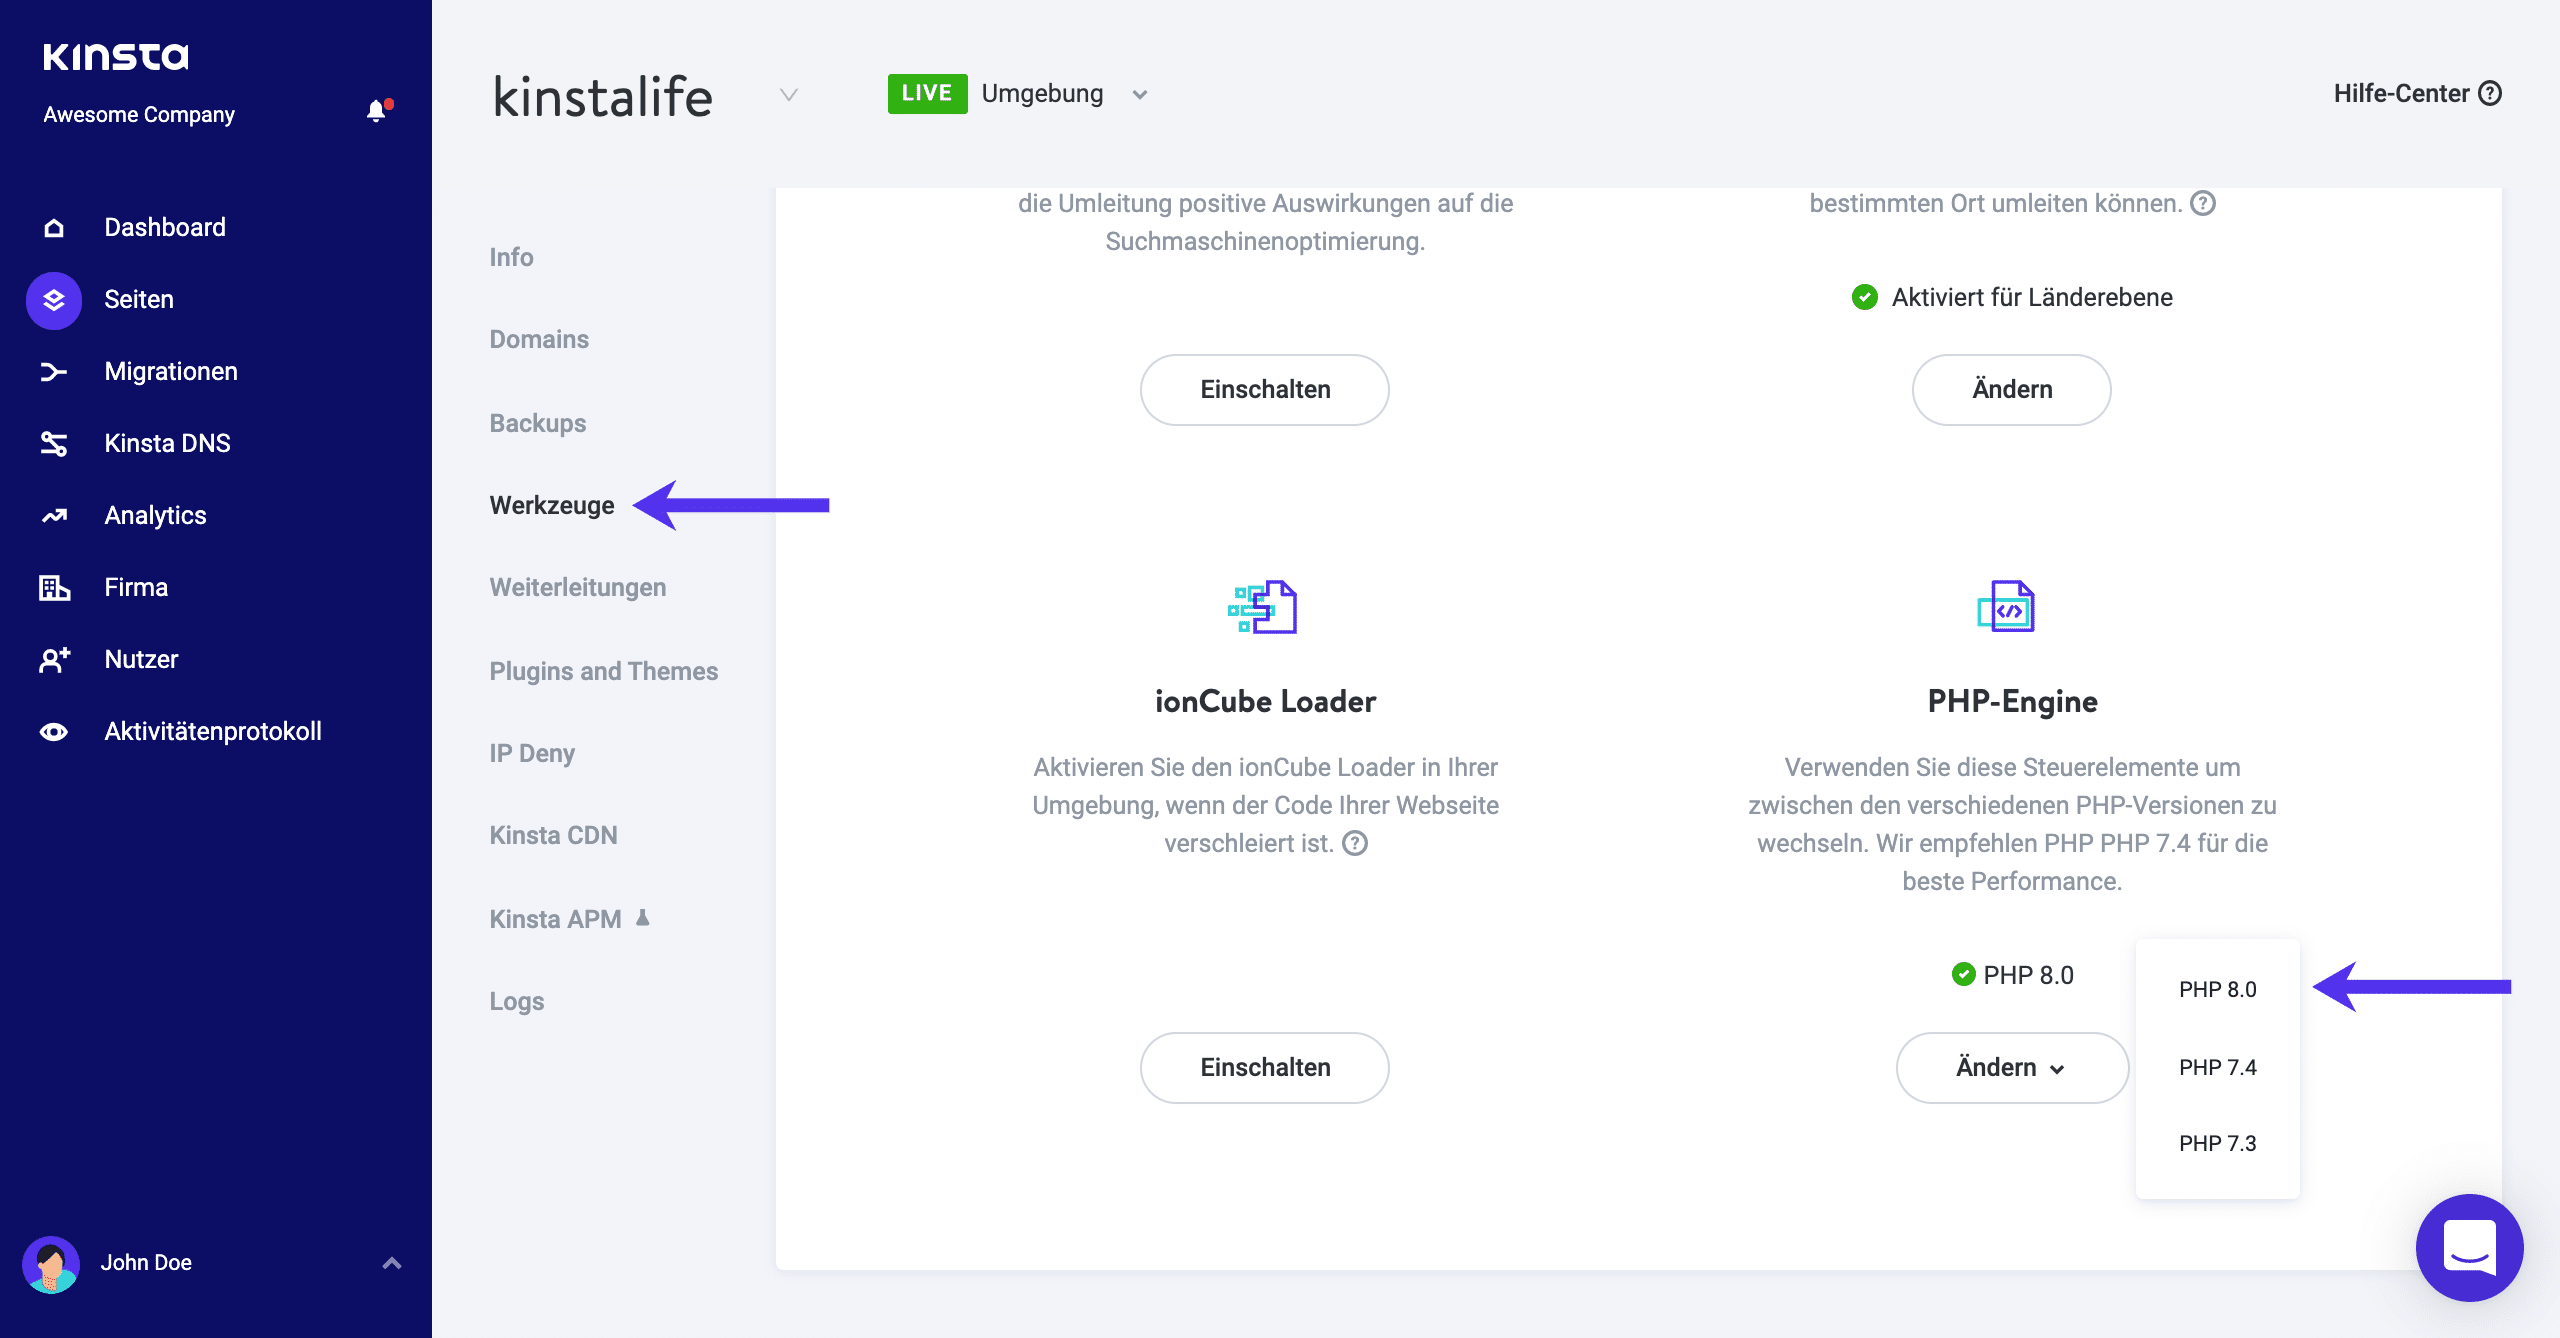
Task: Open the Werkzeuge menu item
Action: pyautogui.click(x=551, y=505)
